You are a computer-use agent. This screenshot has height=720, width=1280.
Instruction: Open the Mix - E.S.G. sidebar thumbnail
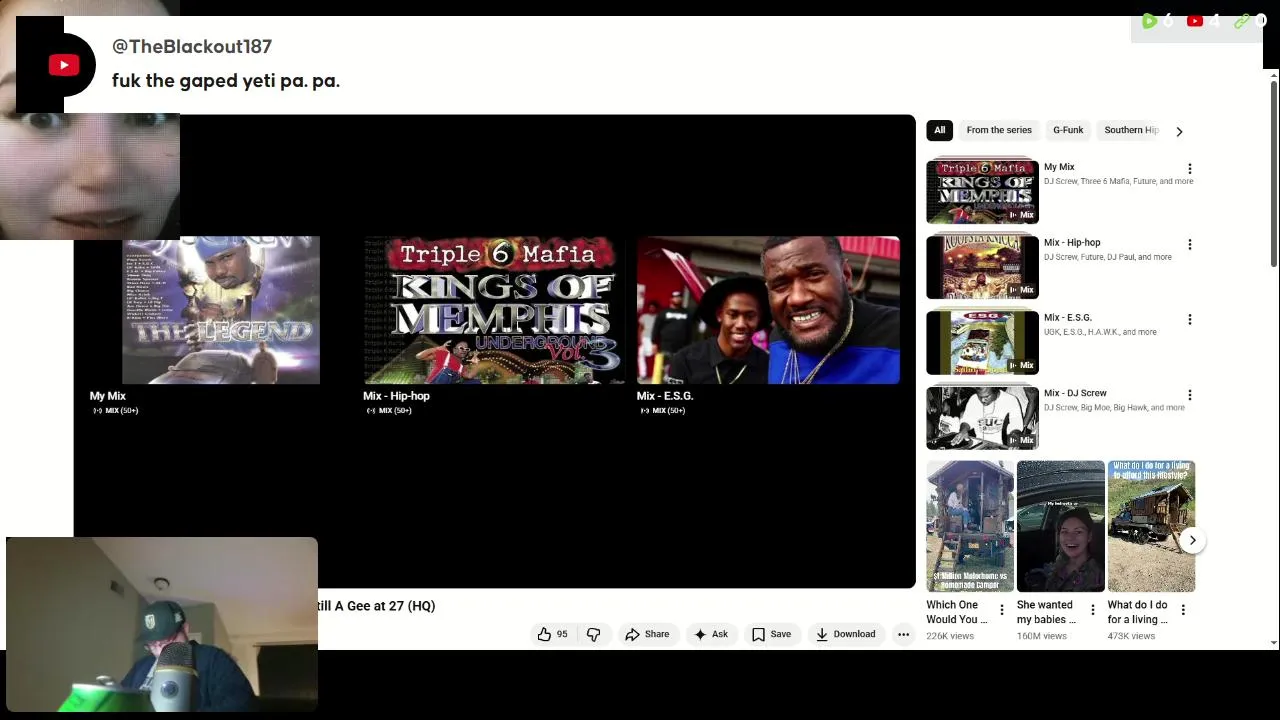pyautogui.click(x=982, y=342)
